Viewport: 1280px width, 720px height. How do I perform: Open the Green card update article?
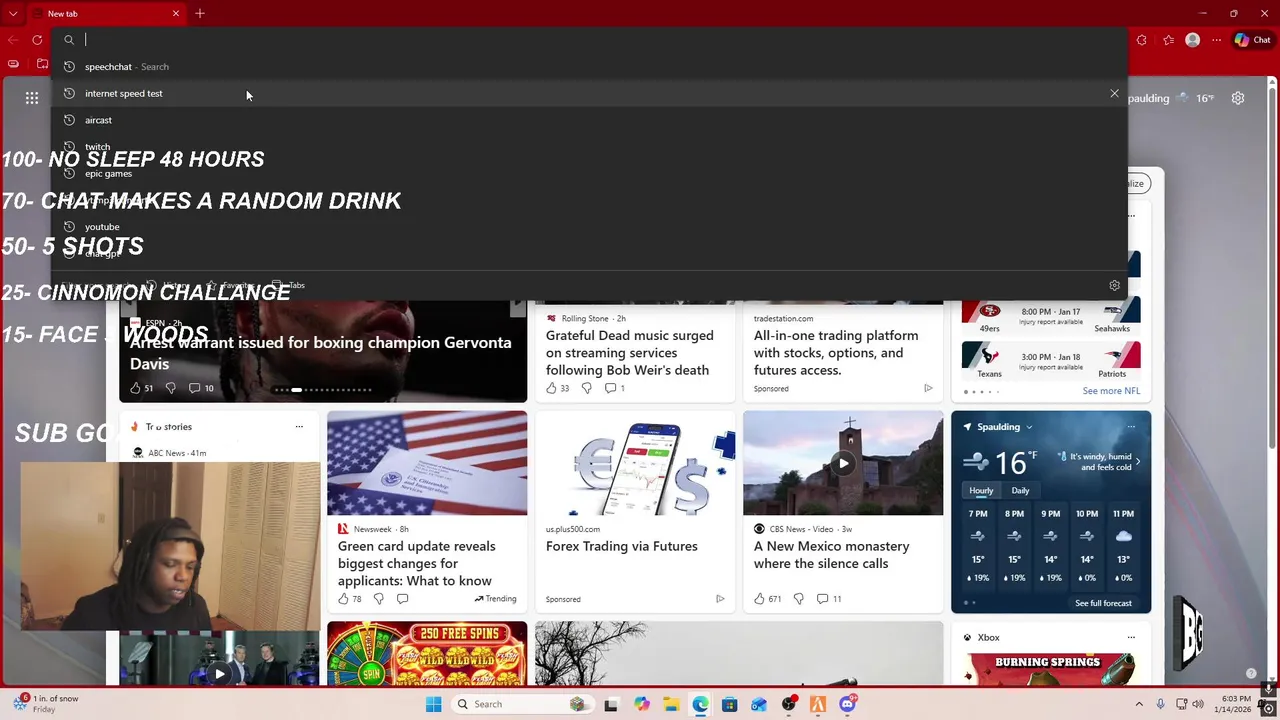[416, 563]
